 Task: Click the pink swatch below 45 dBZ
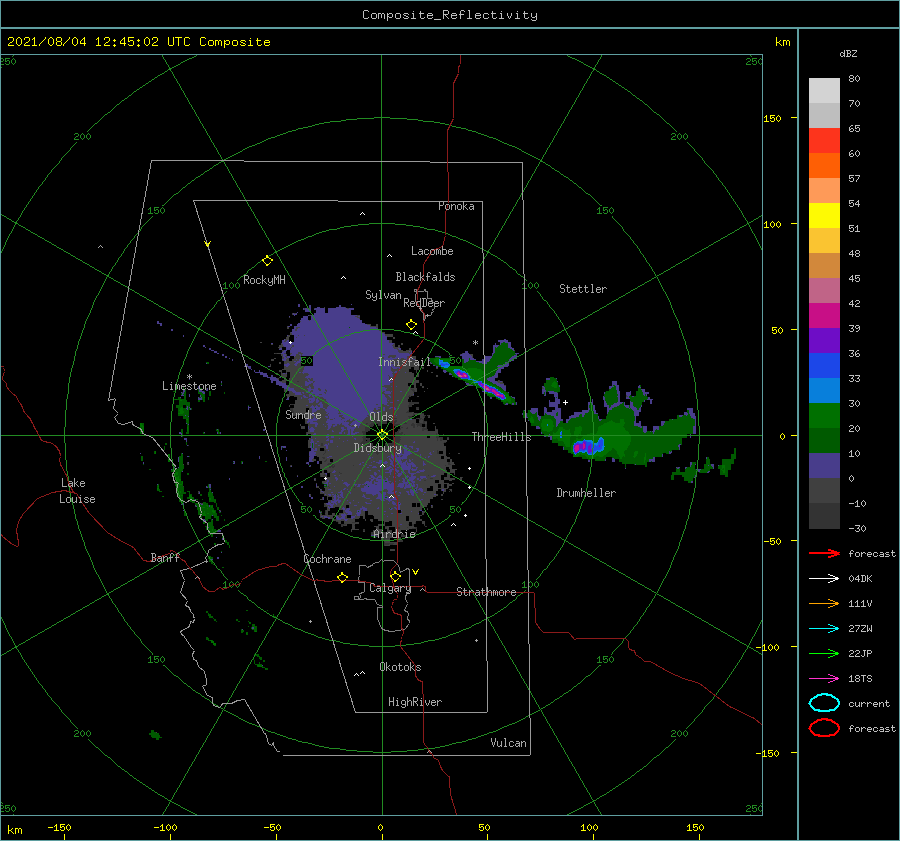[x=824, y=291]
